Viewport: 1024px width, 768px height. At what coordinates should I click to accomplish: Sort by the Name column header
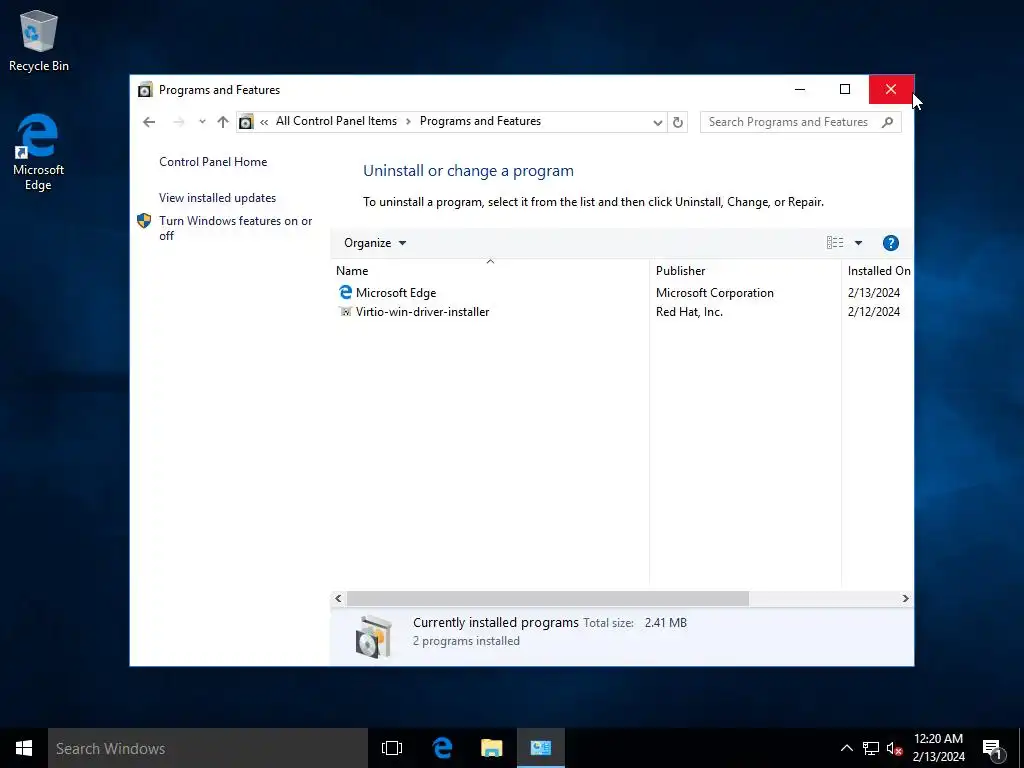pos(490,270)
